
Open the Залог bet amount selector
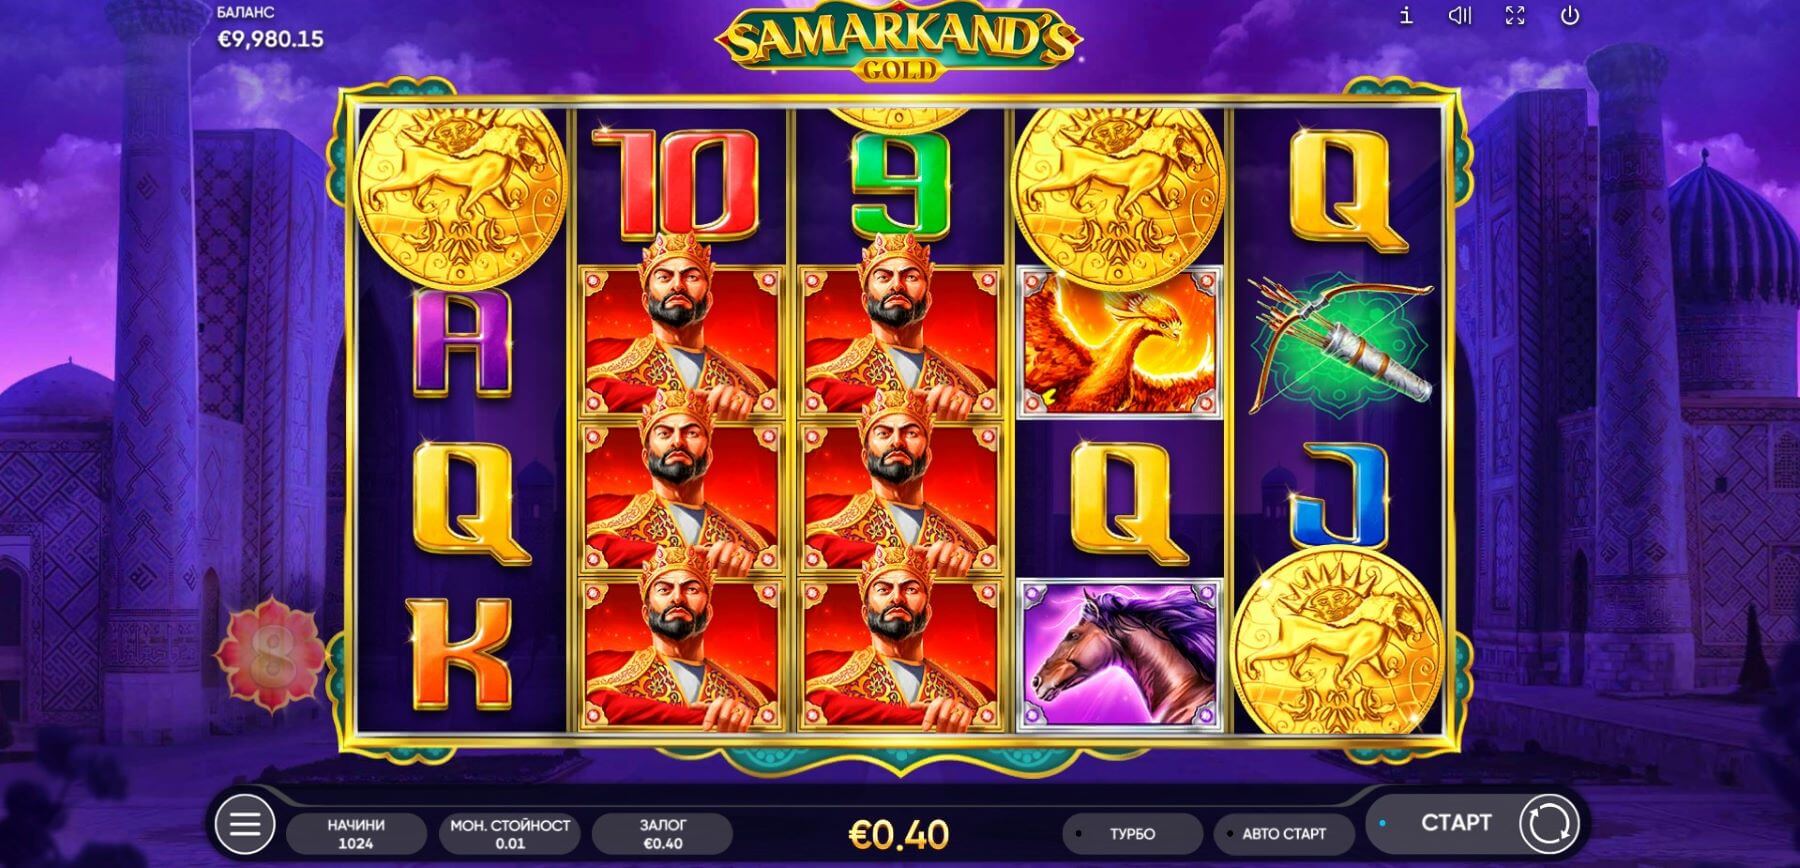pos(662,833)
